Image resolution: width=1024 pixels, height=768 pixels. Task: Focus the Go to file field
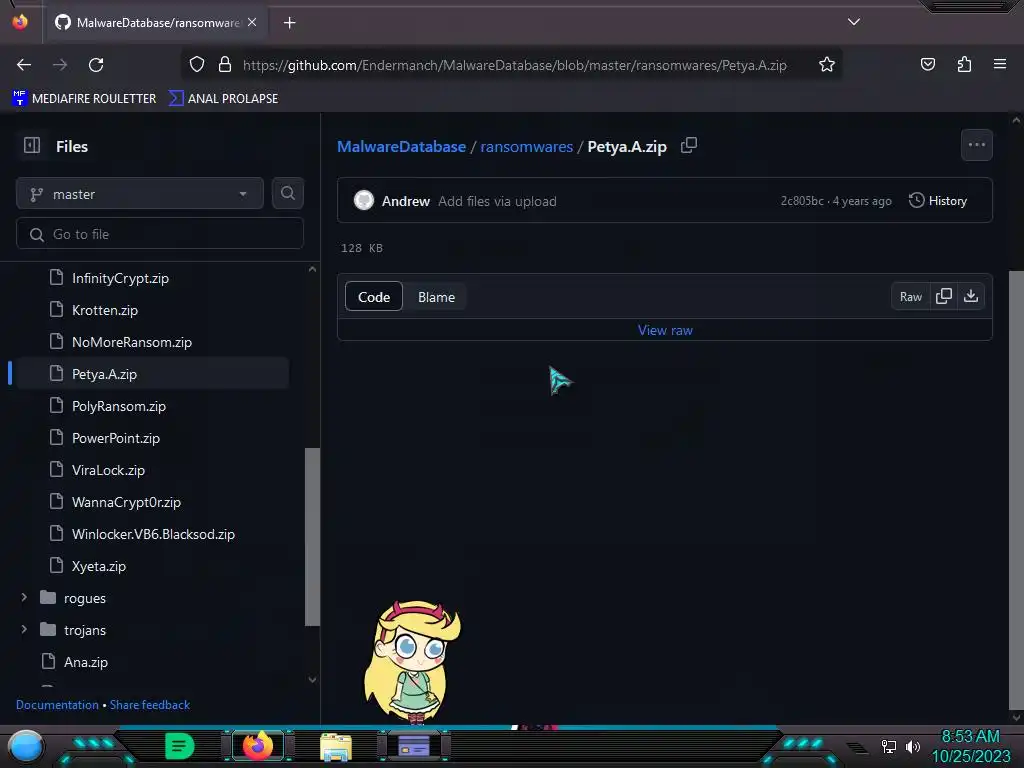(x=160, y=234)
